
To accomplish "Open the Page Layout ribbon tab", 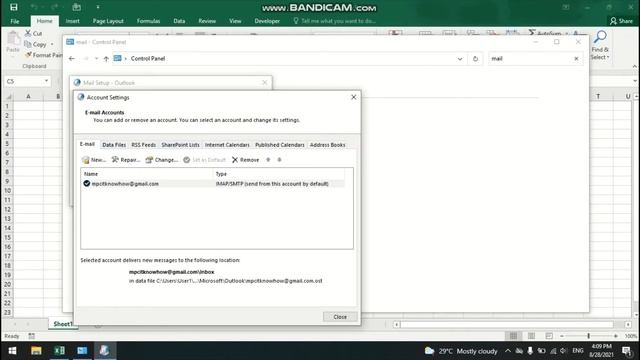I will (x=108, y=21).
